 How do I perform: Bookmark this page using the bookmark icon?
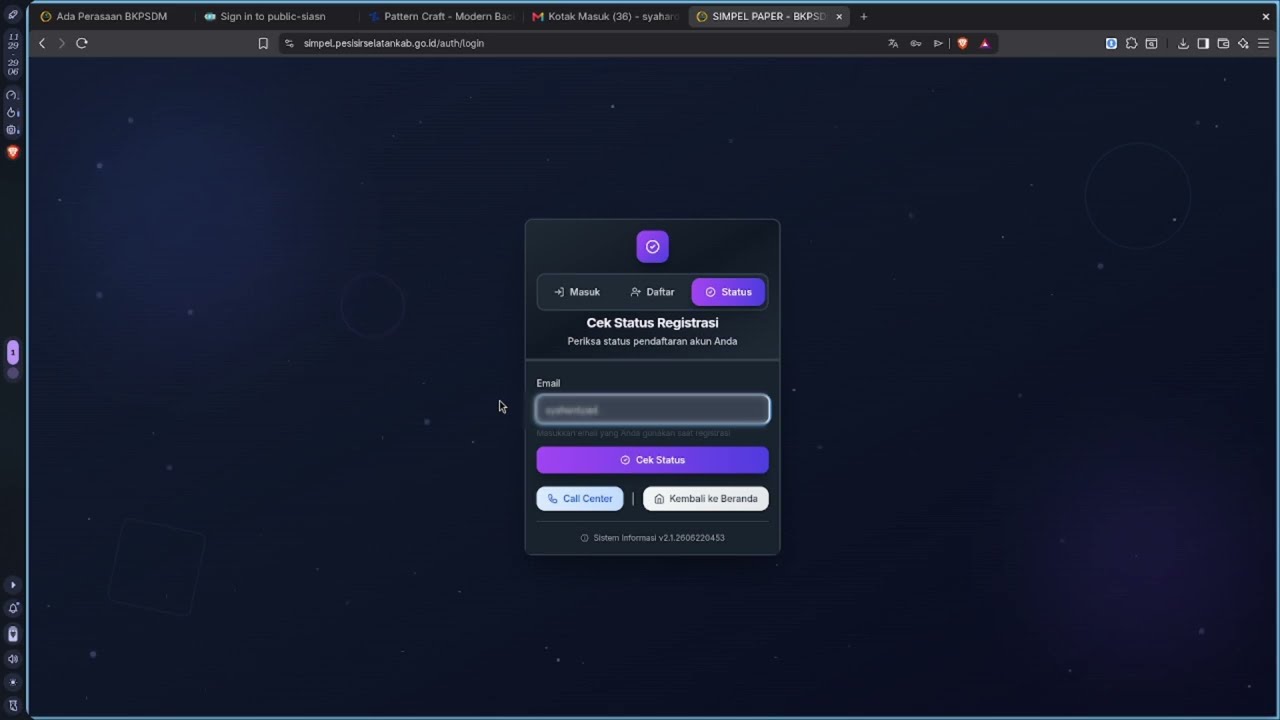pyautogui.click(x=263, y=43)
